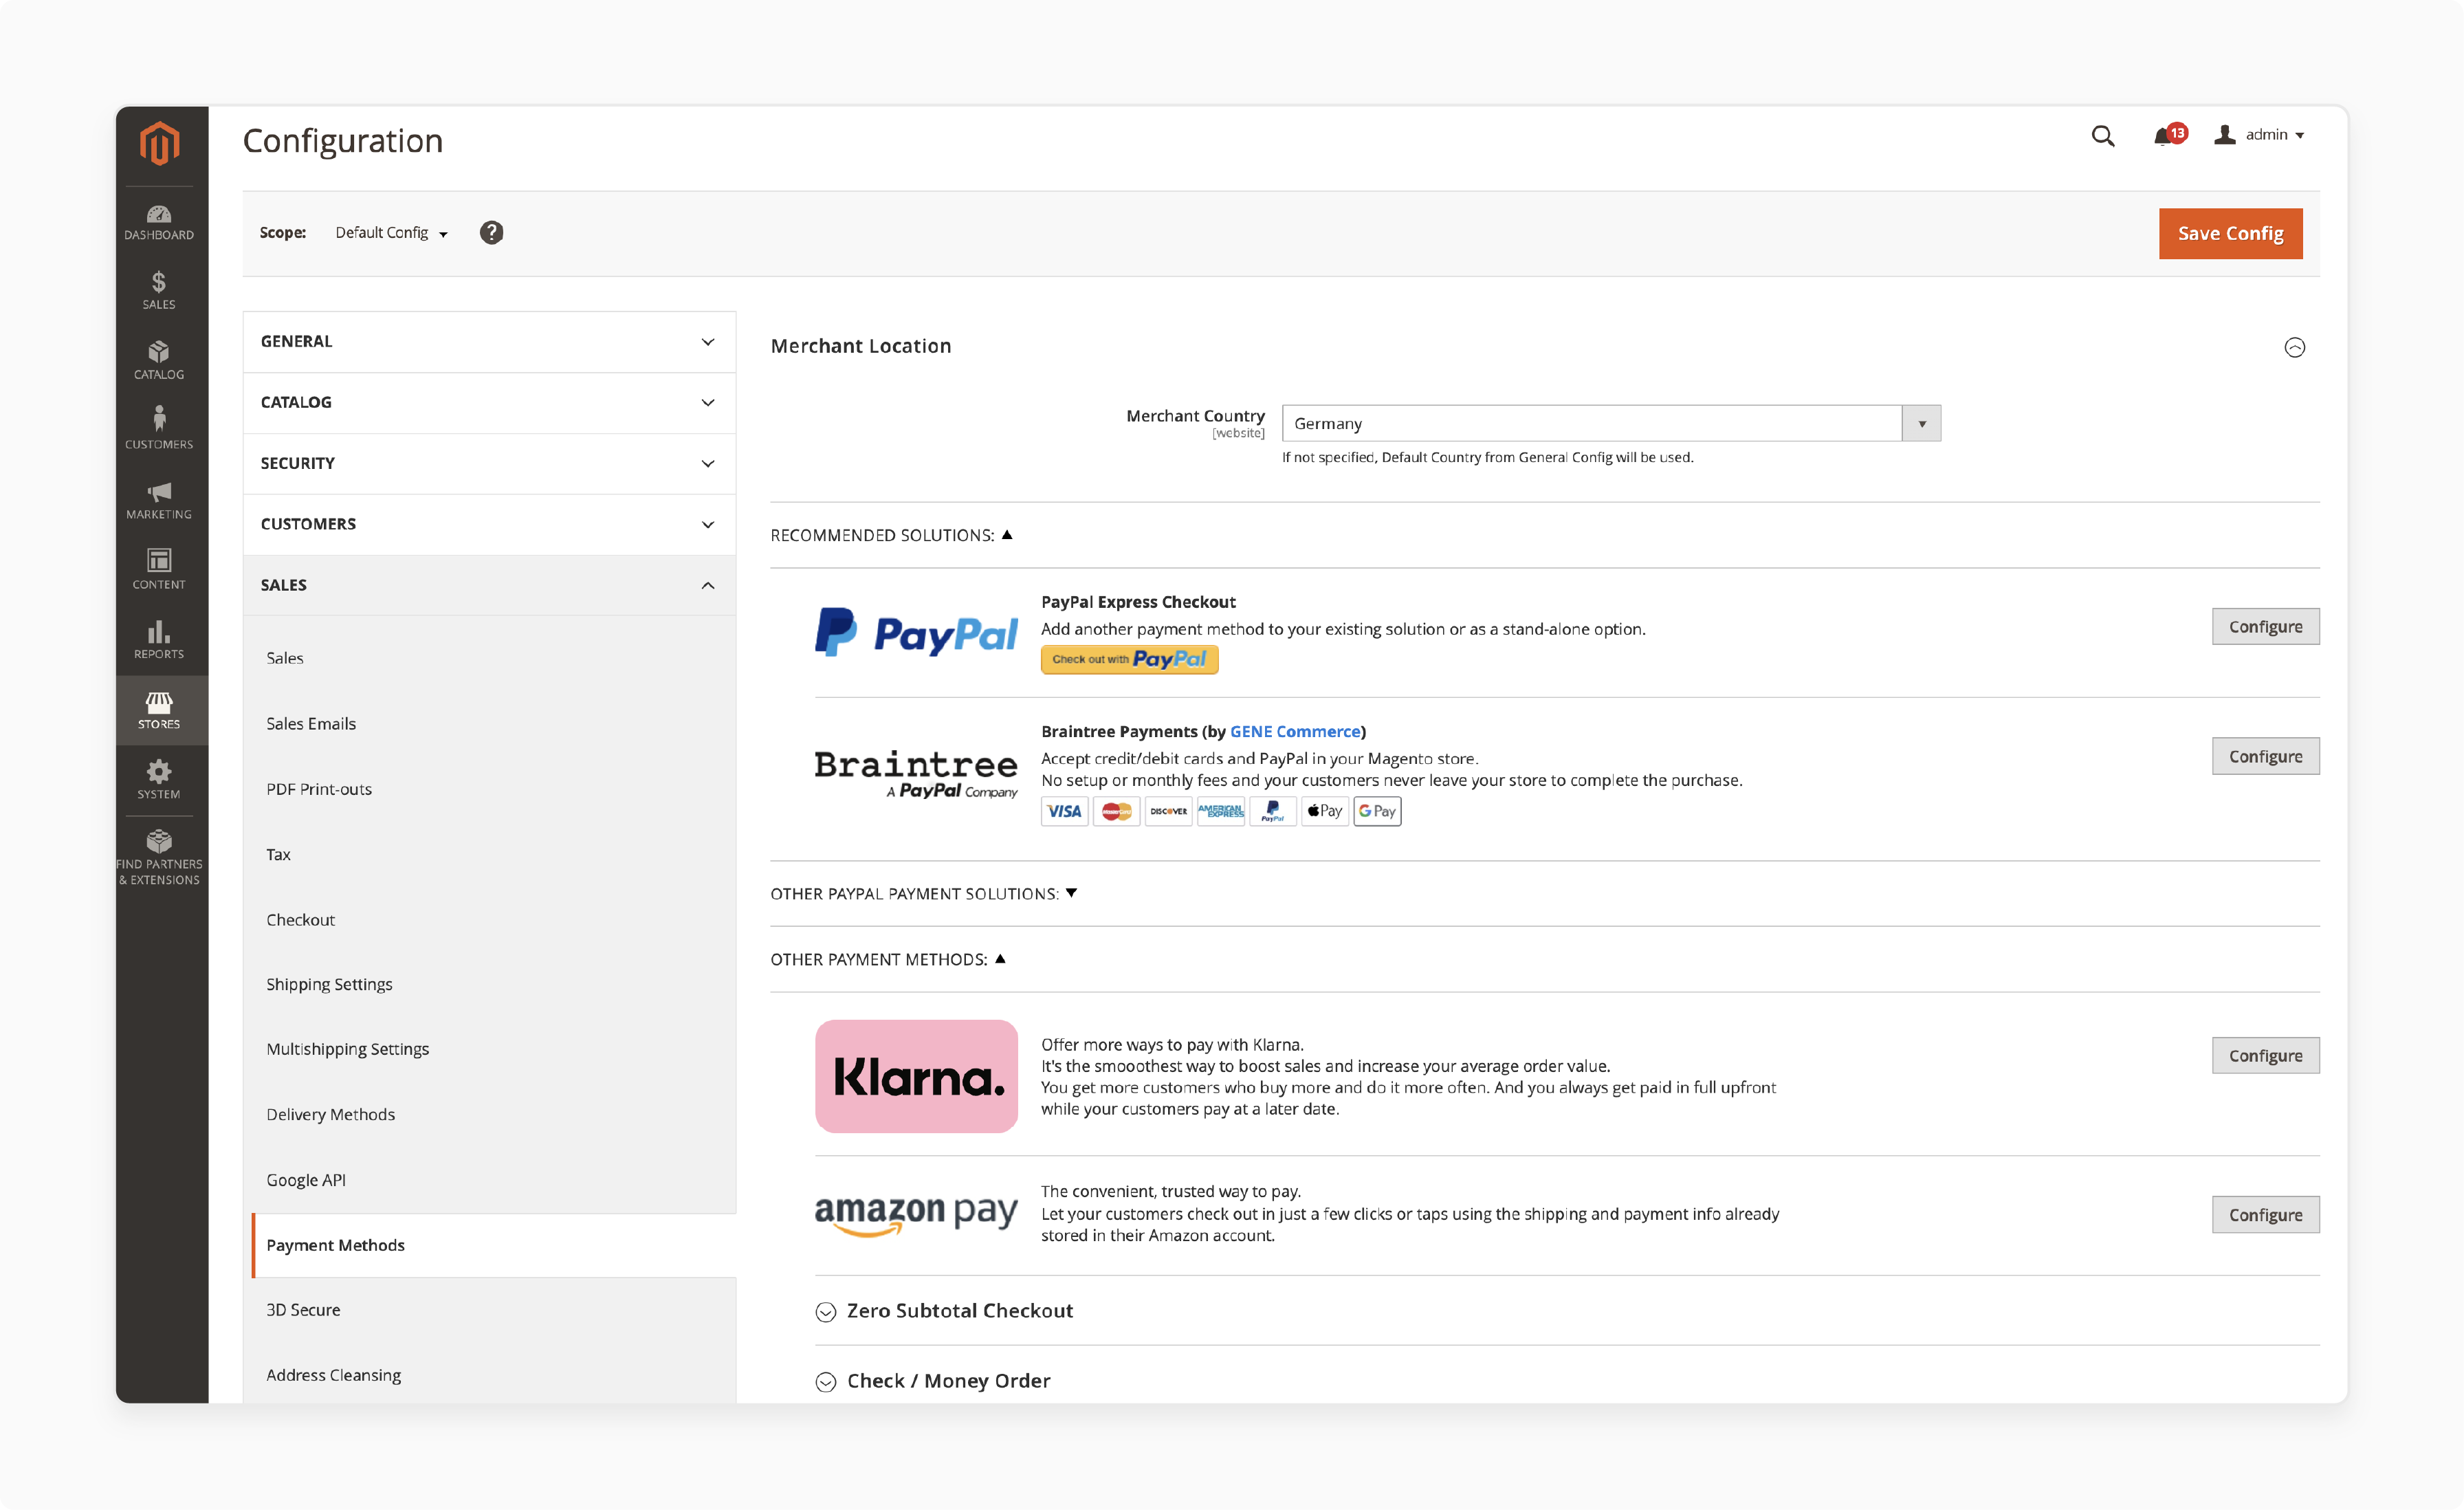Screen dimensions: 2464x1510
Task: Click the scope help question mark icon
Action: coord(491,233)
